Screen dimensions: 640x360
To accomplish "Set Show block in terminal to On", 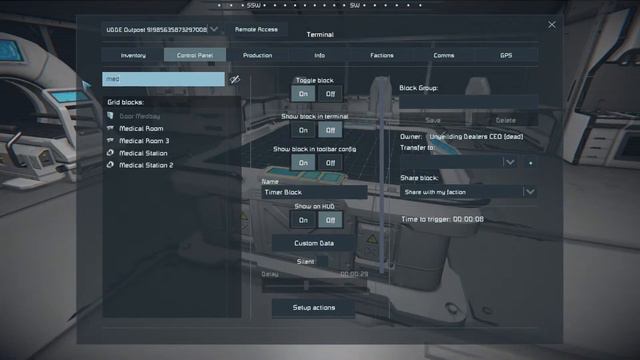I will pos(303,130).
